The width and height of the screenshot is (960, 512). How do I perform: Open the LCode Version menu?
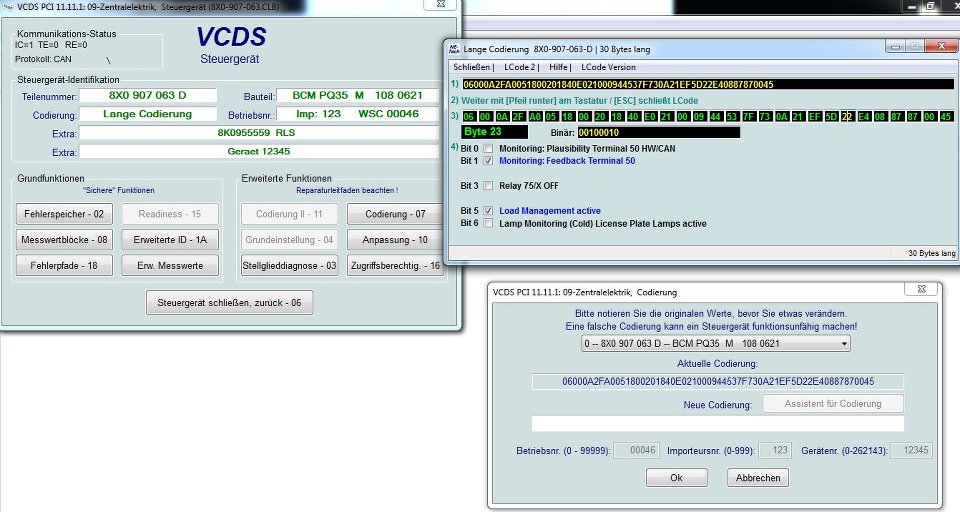click(608, 67)
